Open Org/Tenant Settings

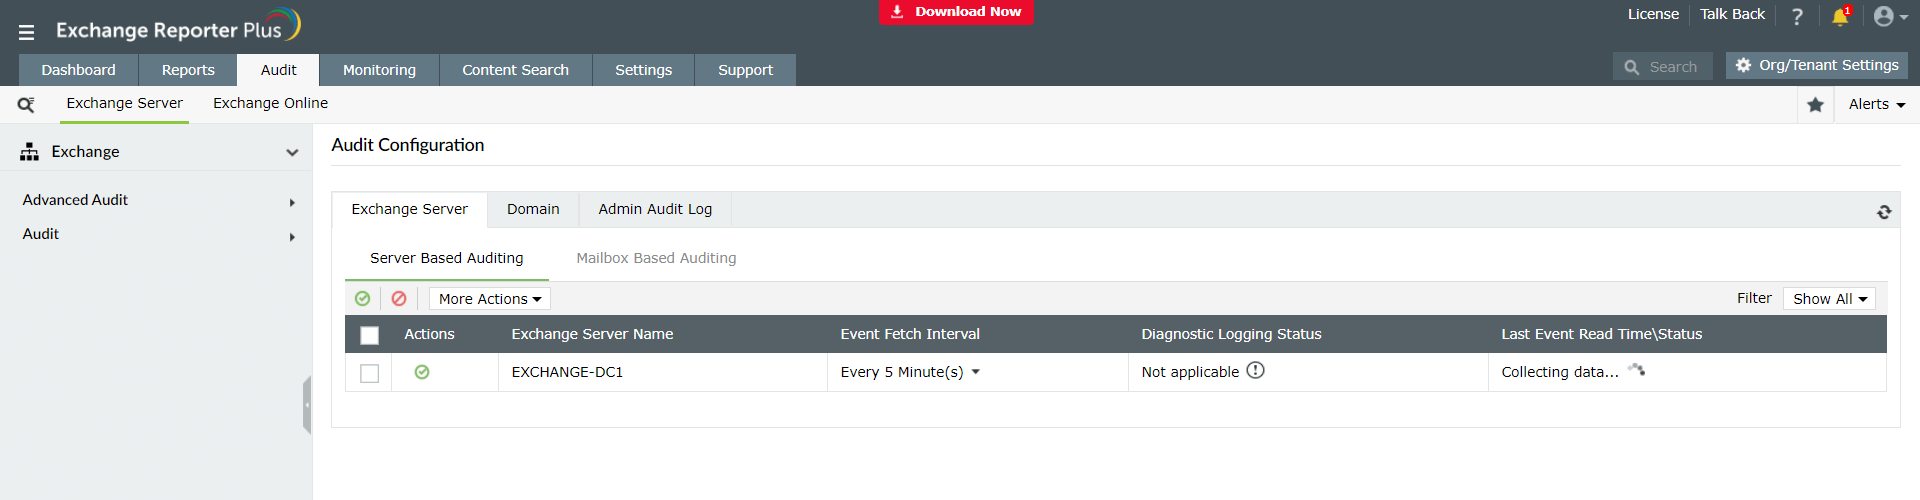tap(1817, 65)
